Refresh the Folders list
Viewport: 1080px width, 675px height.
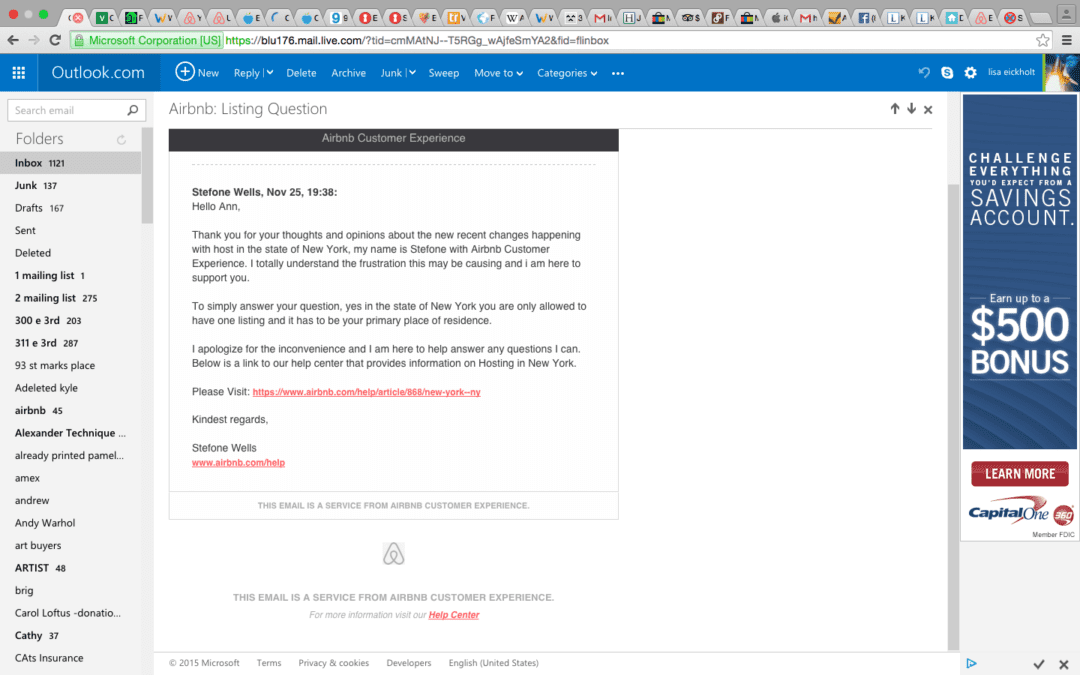click(x=121, y=140)
